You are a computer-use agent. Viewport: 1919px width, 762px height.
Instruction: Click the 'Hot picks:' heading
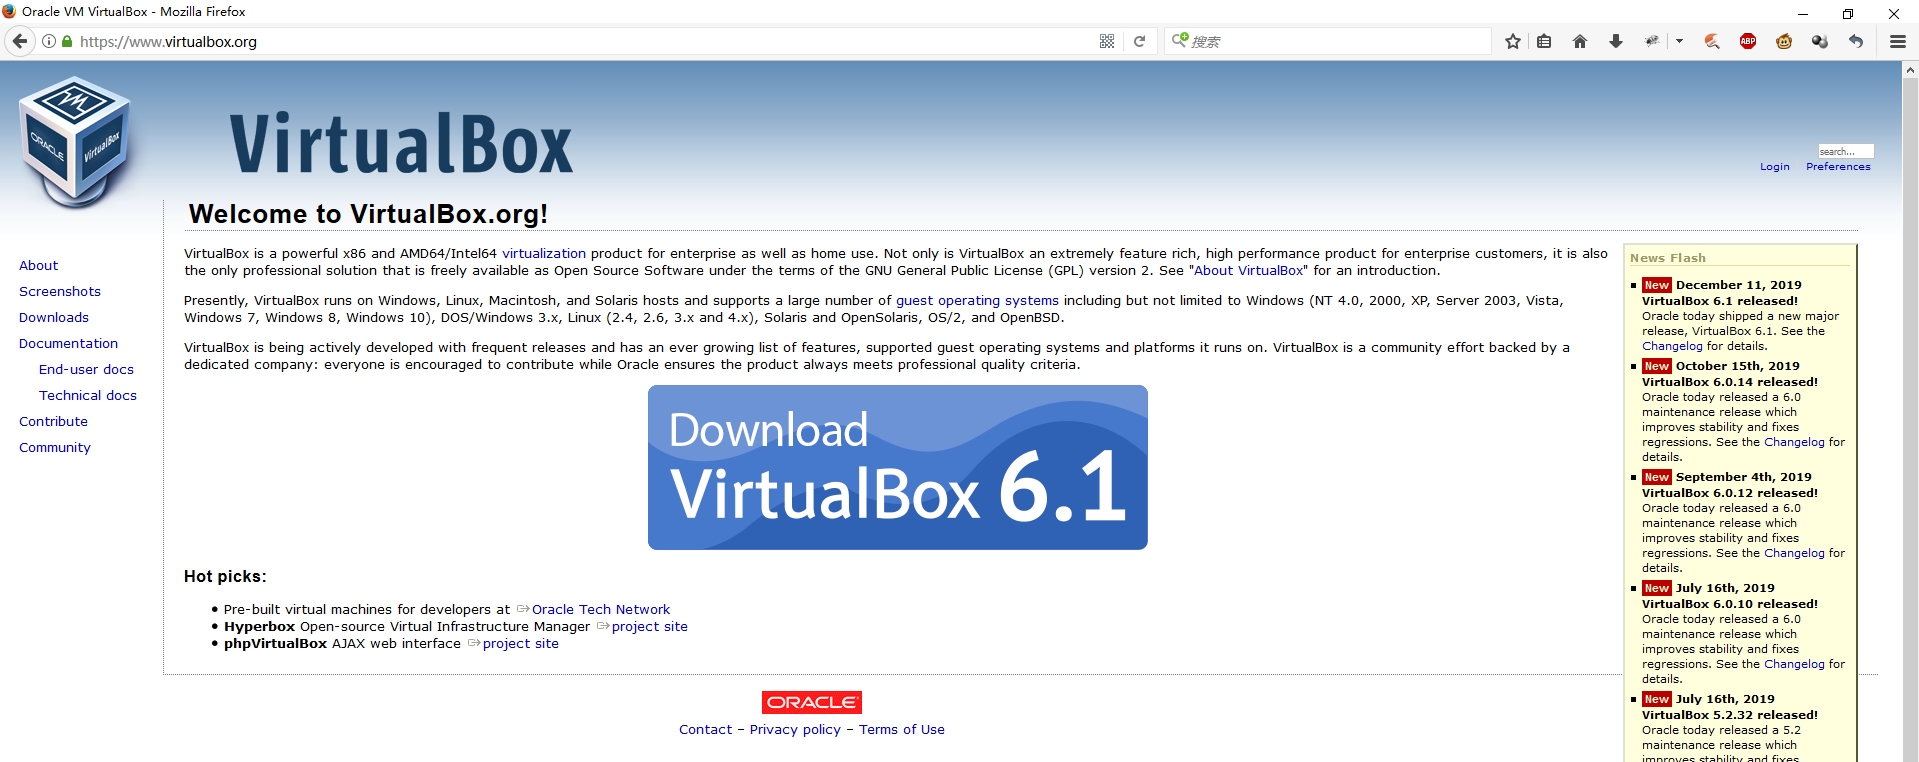(x=225, y=576)
